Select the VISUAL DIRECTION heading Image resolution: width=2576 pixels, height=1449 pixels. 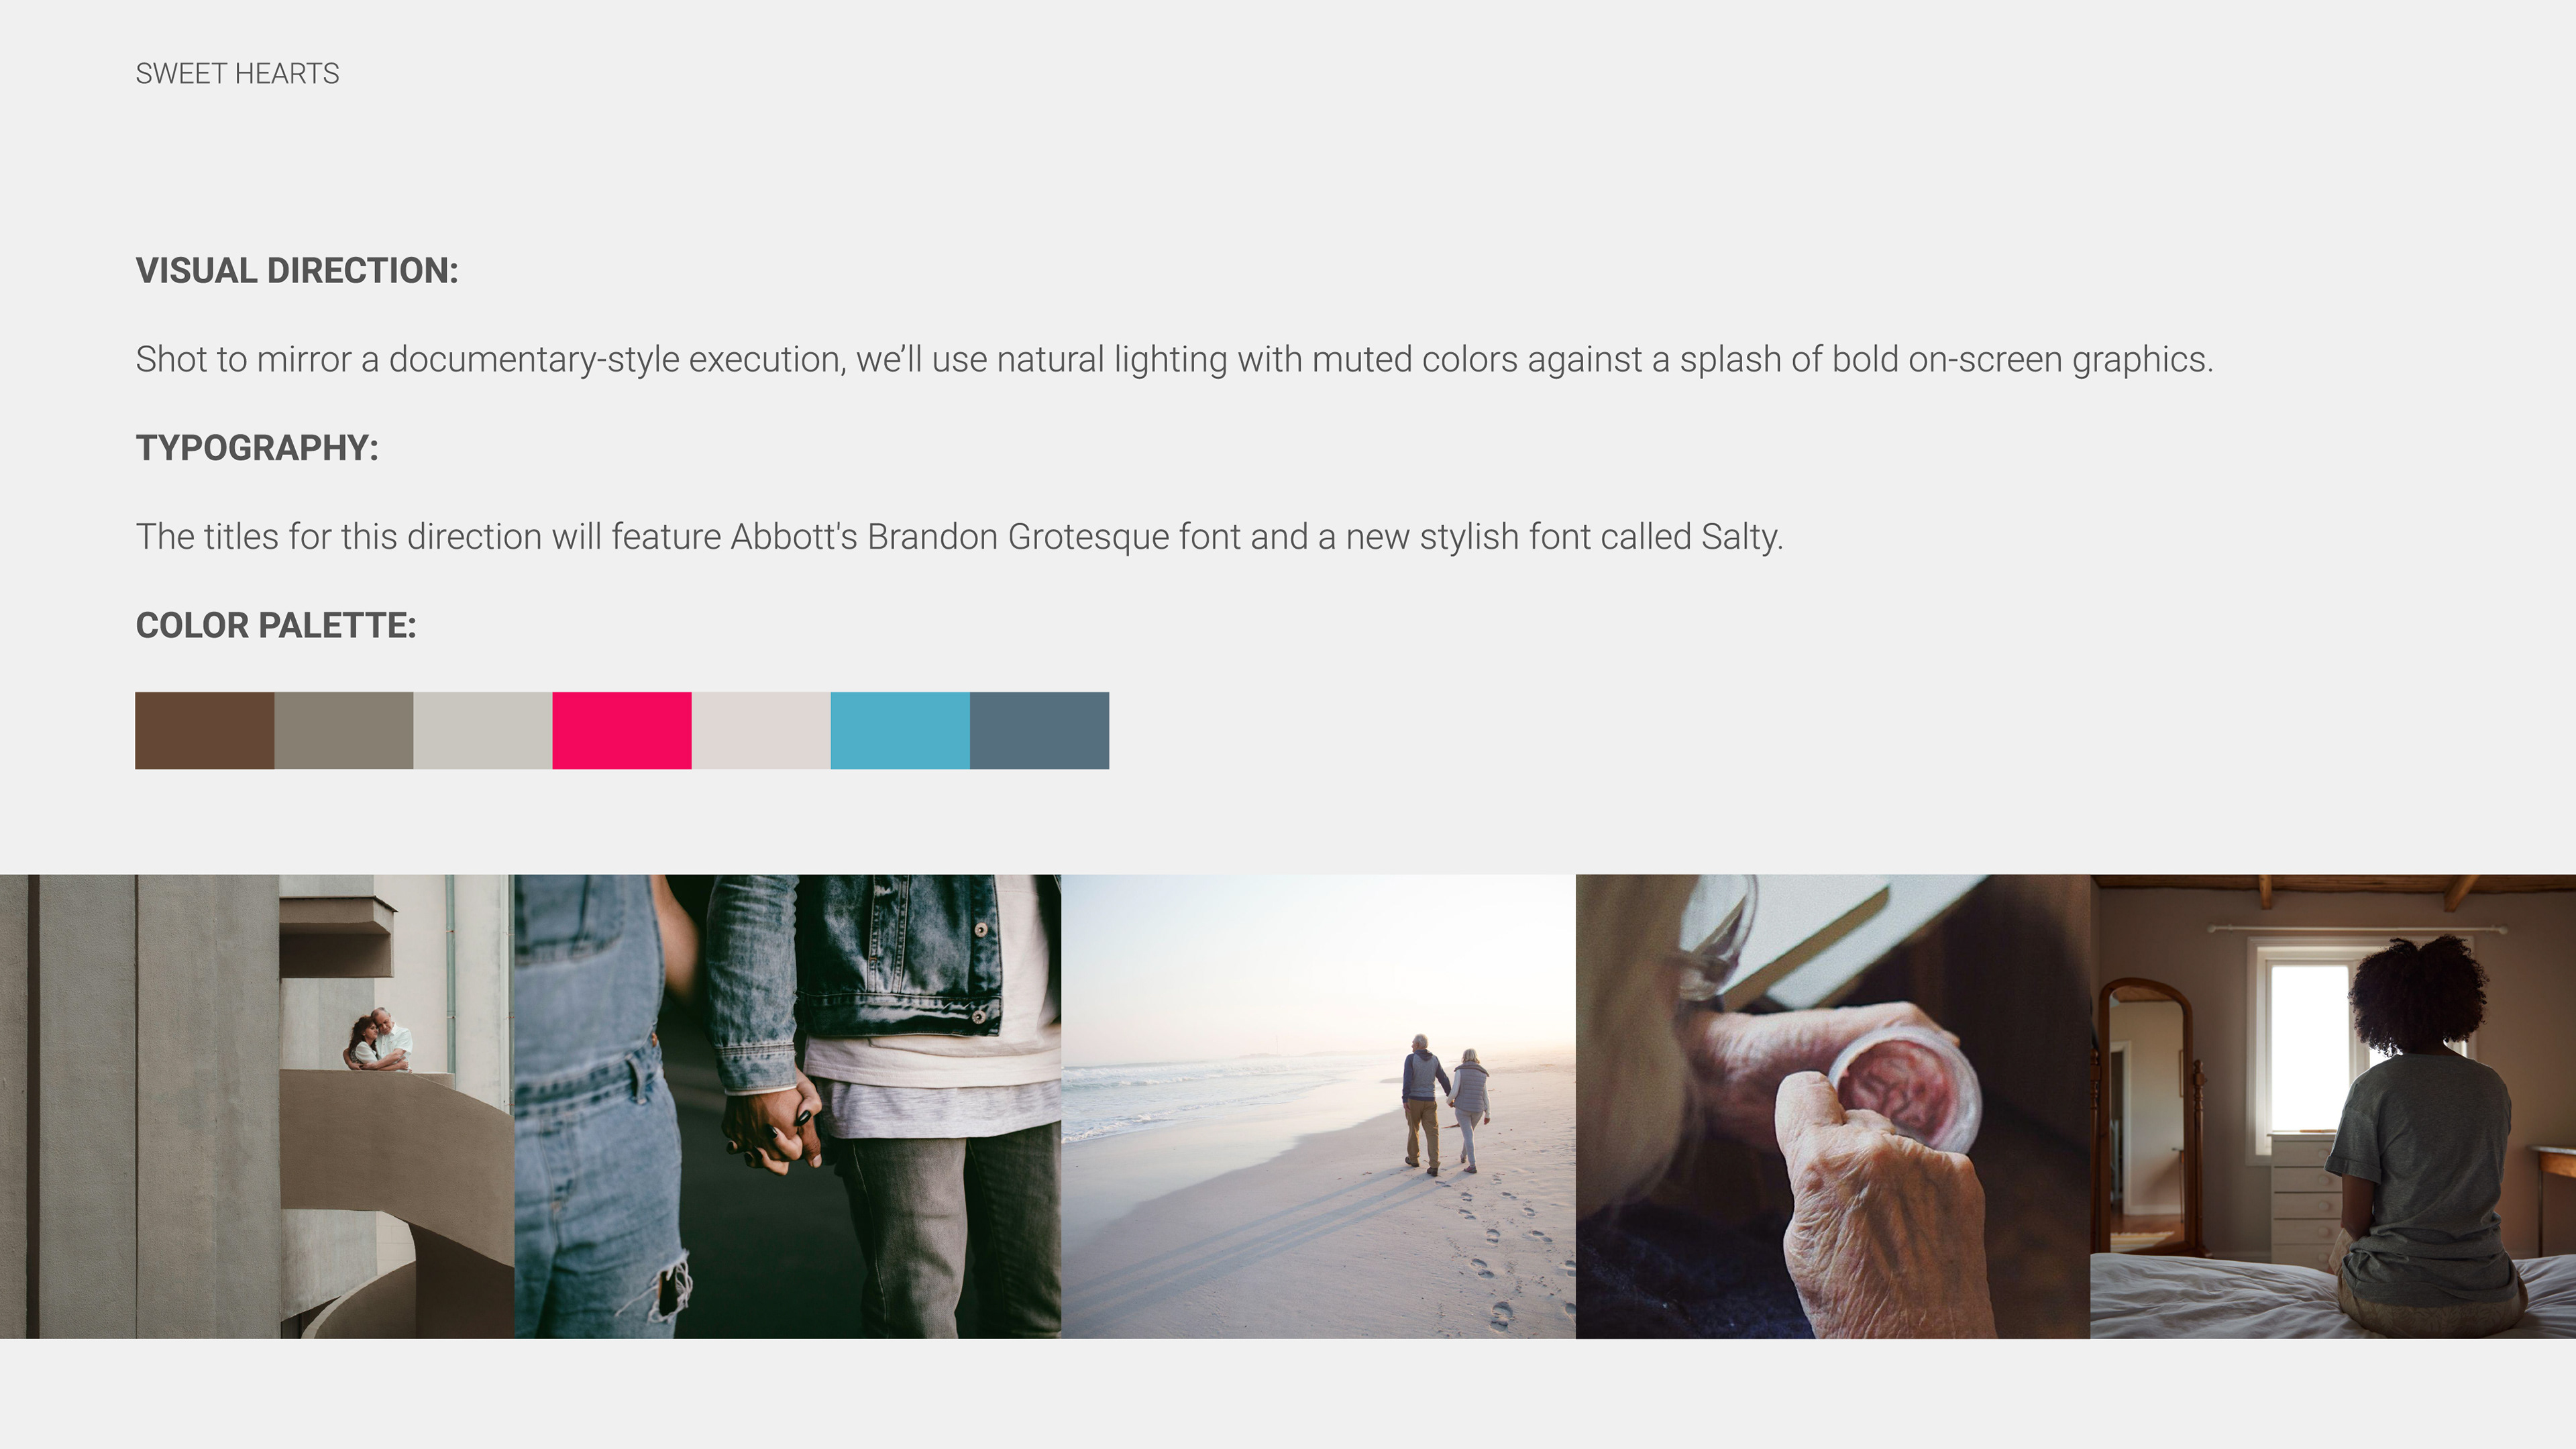[297, 271]
